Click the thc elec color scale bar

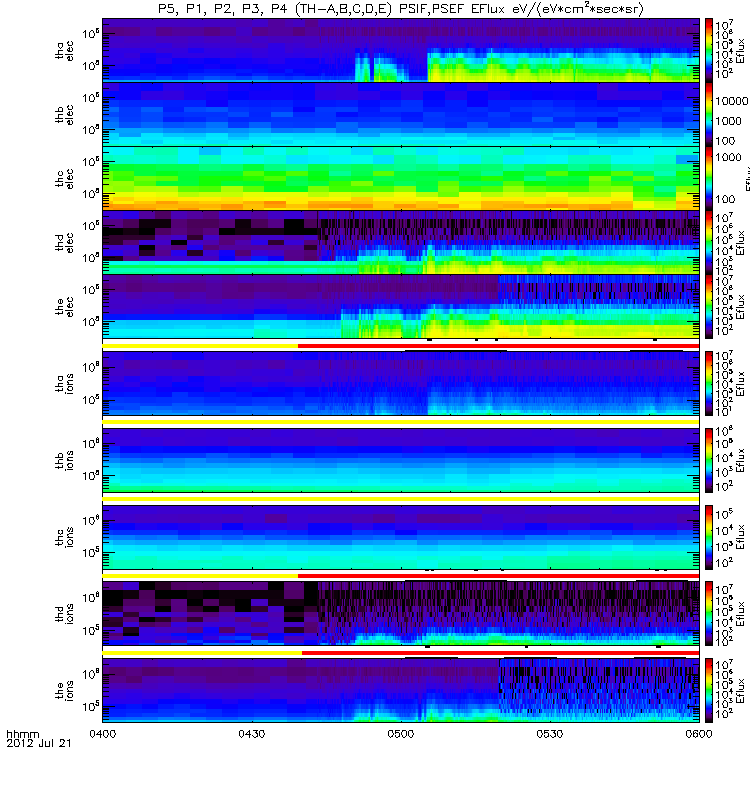tap(709, 179)
